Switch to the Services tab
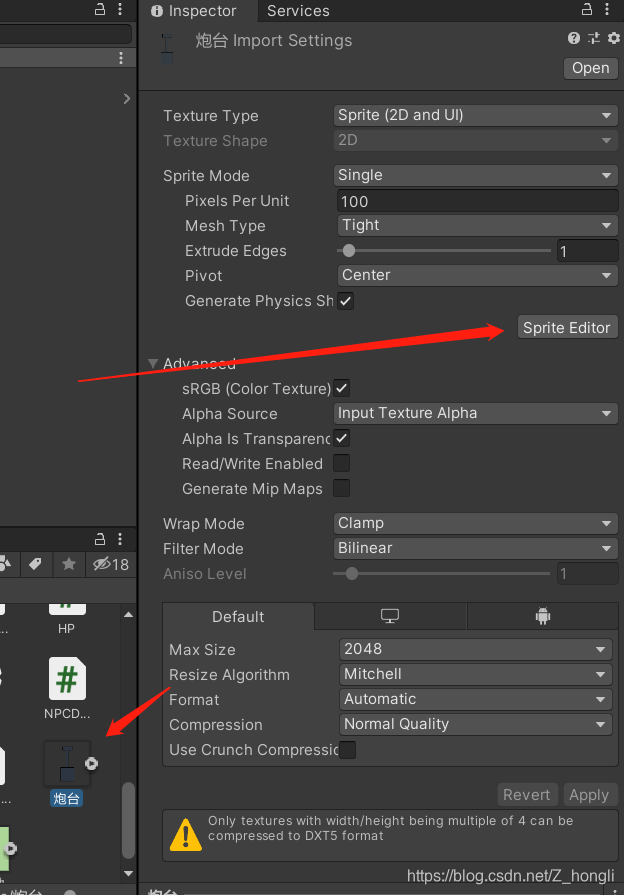Image resolution: width=624 pixels, height=895 pixels. 298,11
